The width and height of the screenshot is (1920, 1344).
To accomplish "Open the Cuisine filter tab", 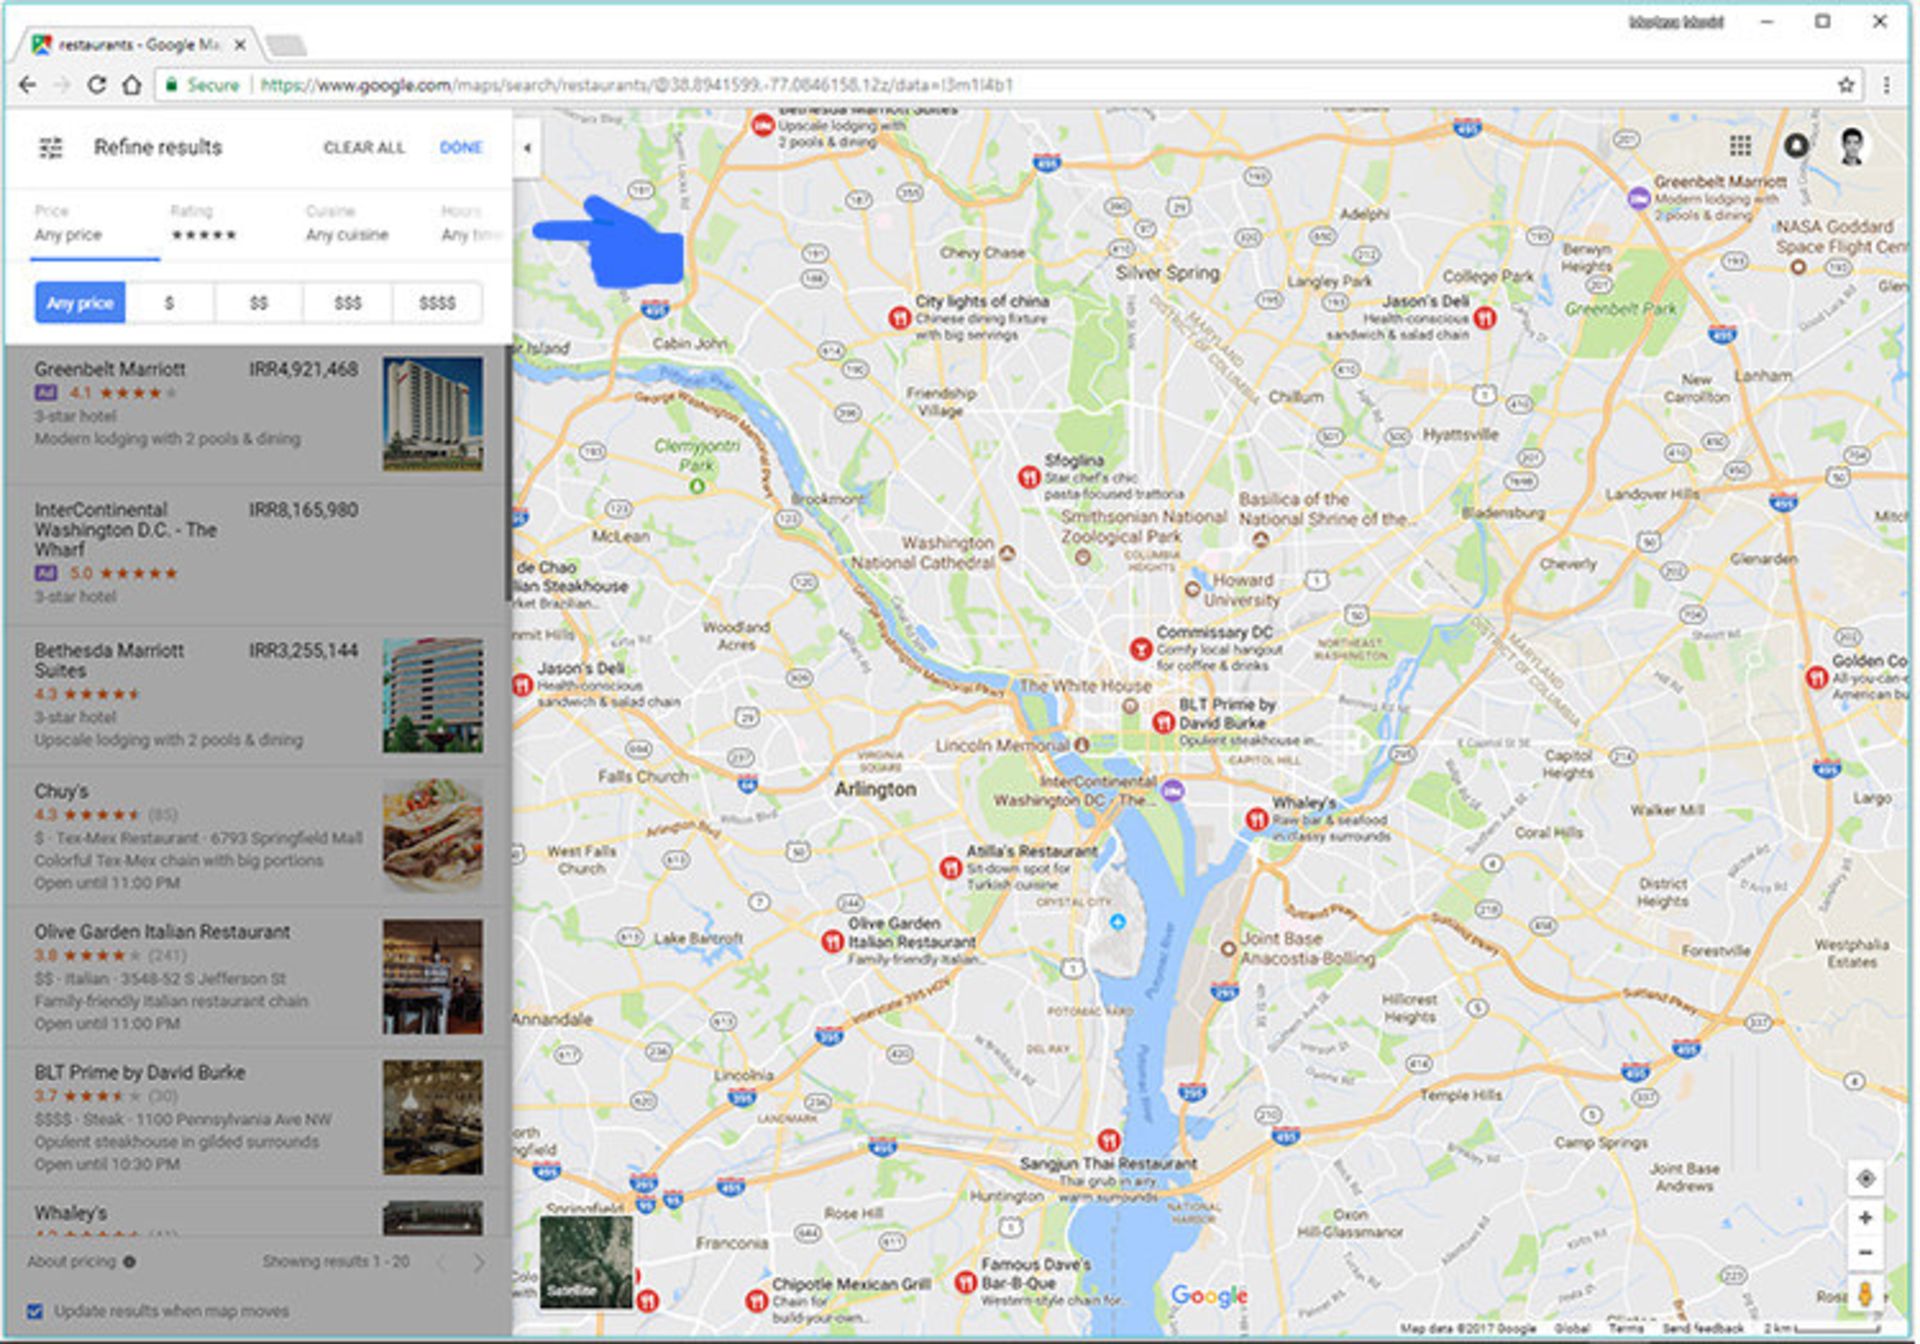I will tap(347, 224).
